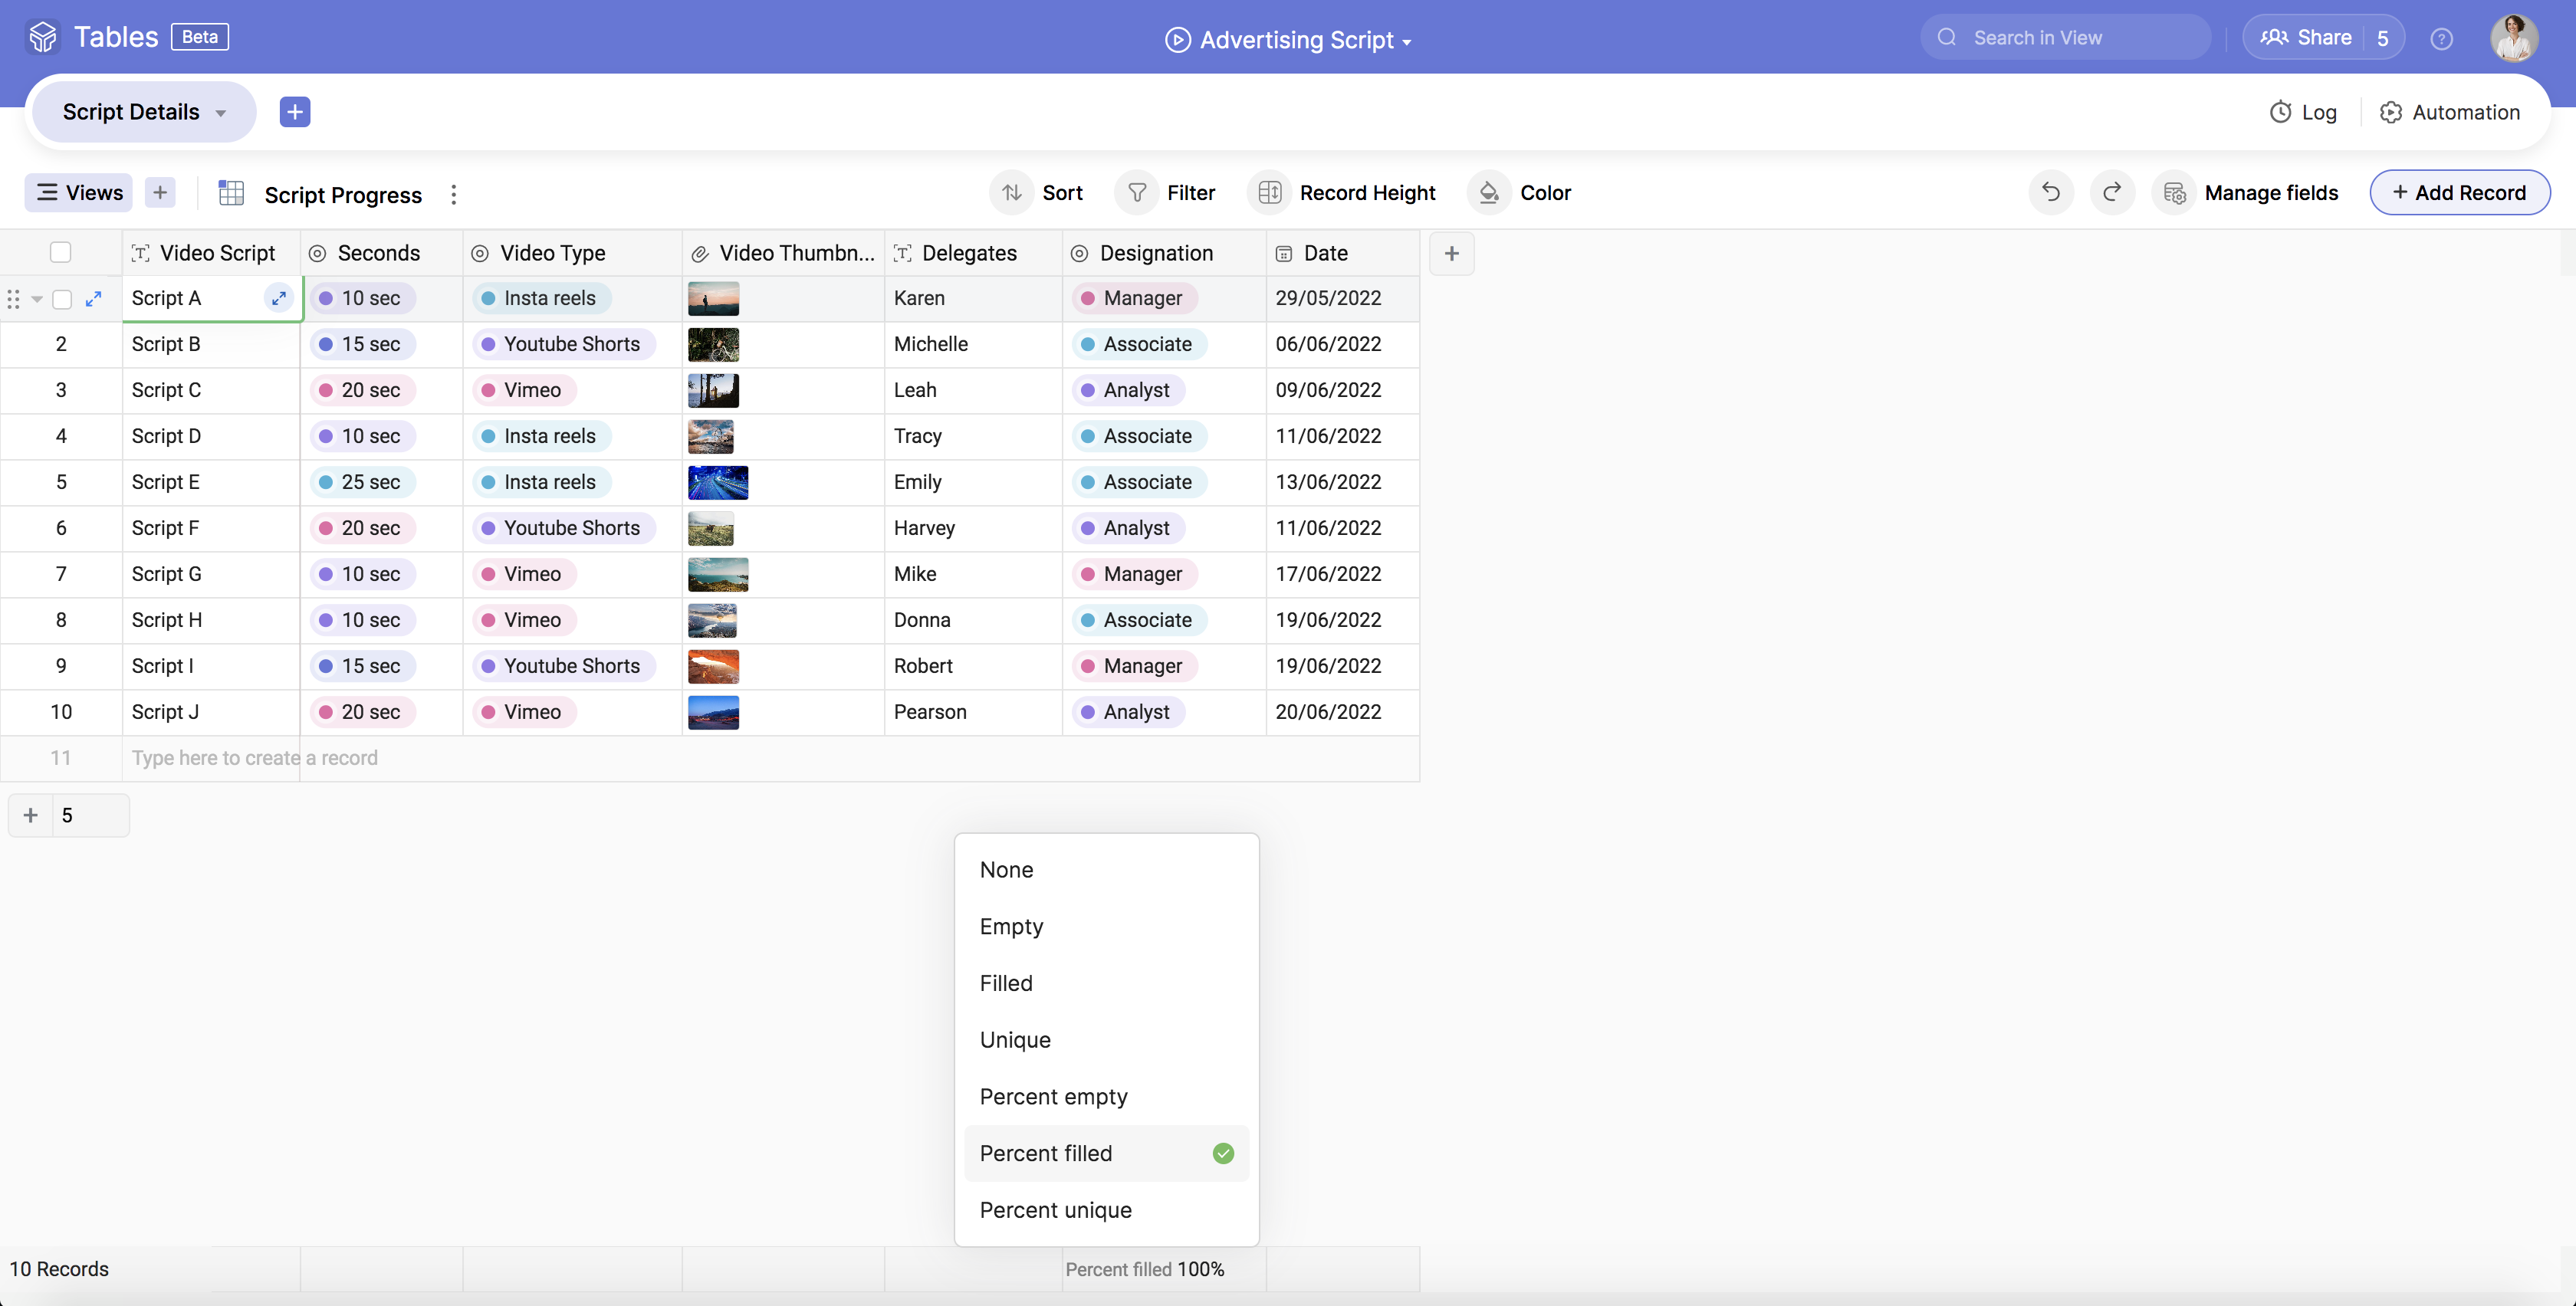Open the help question mark icon

pyautogui.click(x=2441, y=39)
